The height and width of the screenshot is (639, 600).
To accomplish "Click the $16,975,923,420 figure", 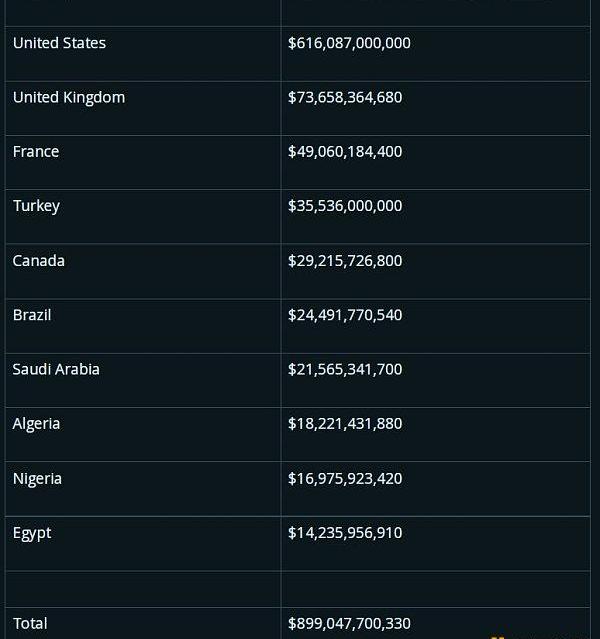I will point(345,478).
